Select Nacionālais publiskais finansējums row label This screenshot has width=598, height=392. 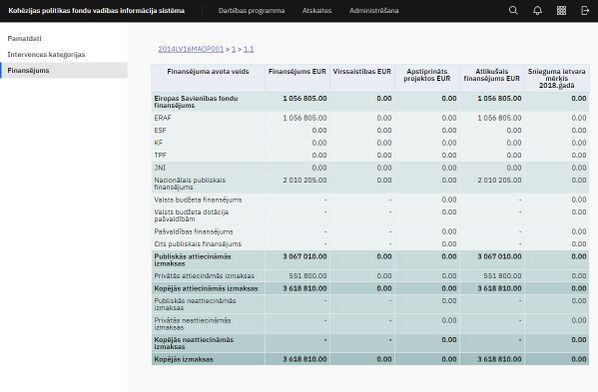point(190,183)
